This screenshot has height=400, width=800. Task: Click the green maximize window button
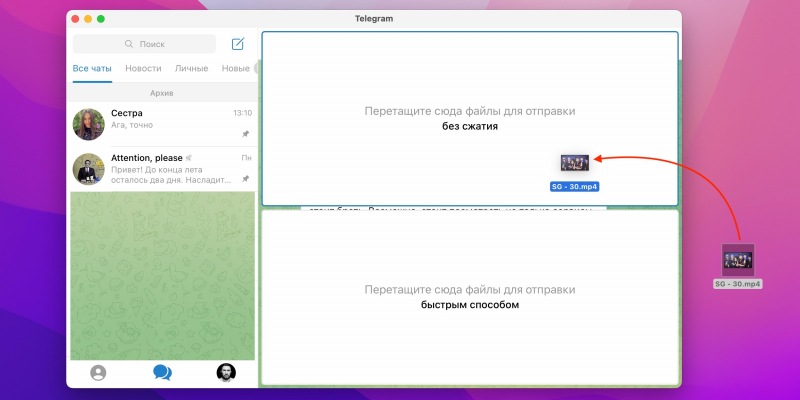[x=101, y=19]
